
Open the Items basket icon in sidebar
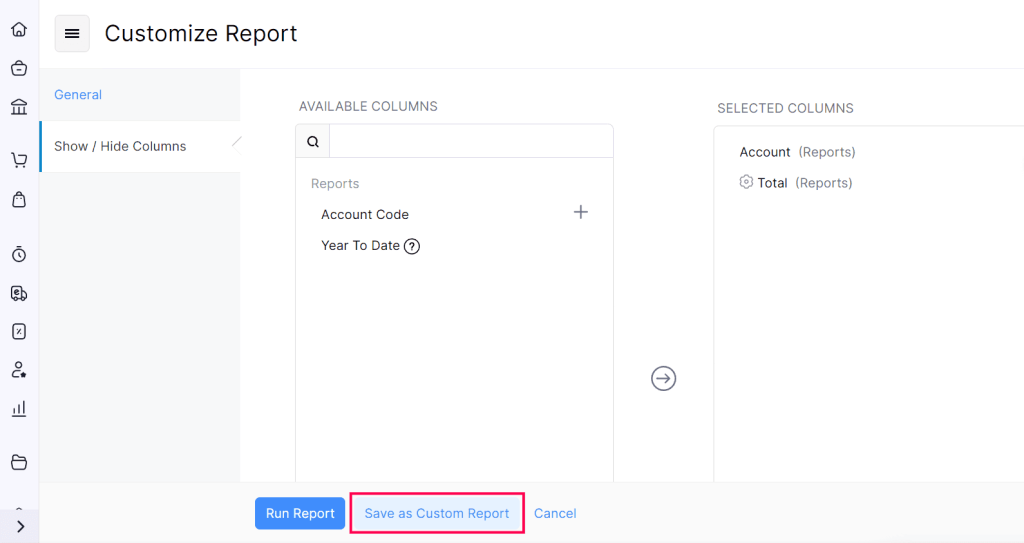(x=19, y=68)
